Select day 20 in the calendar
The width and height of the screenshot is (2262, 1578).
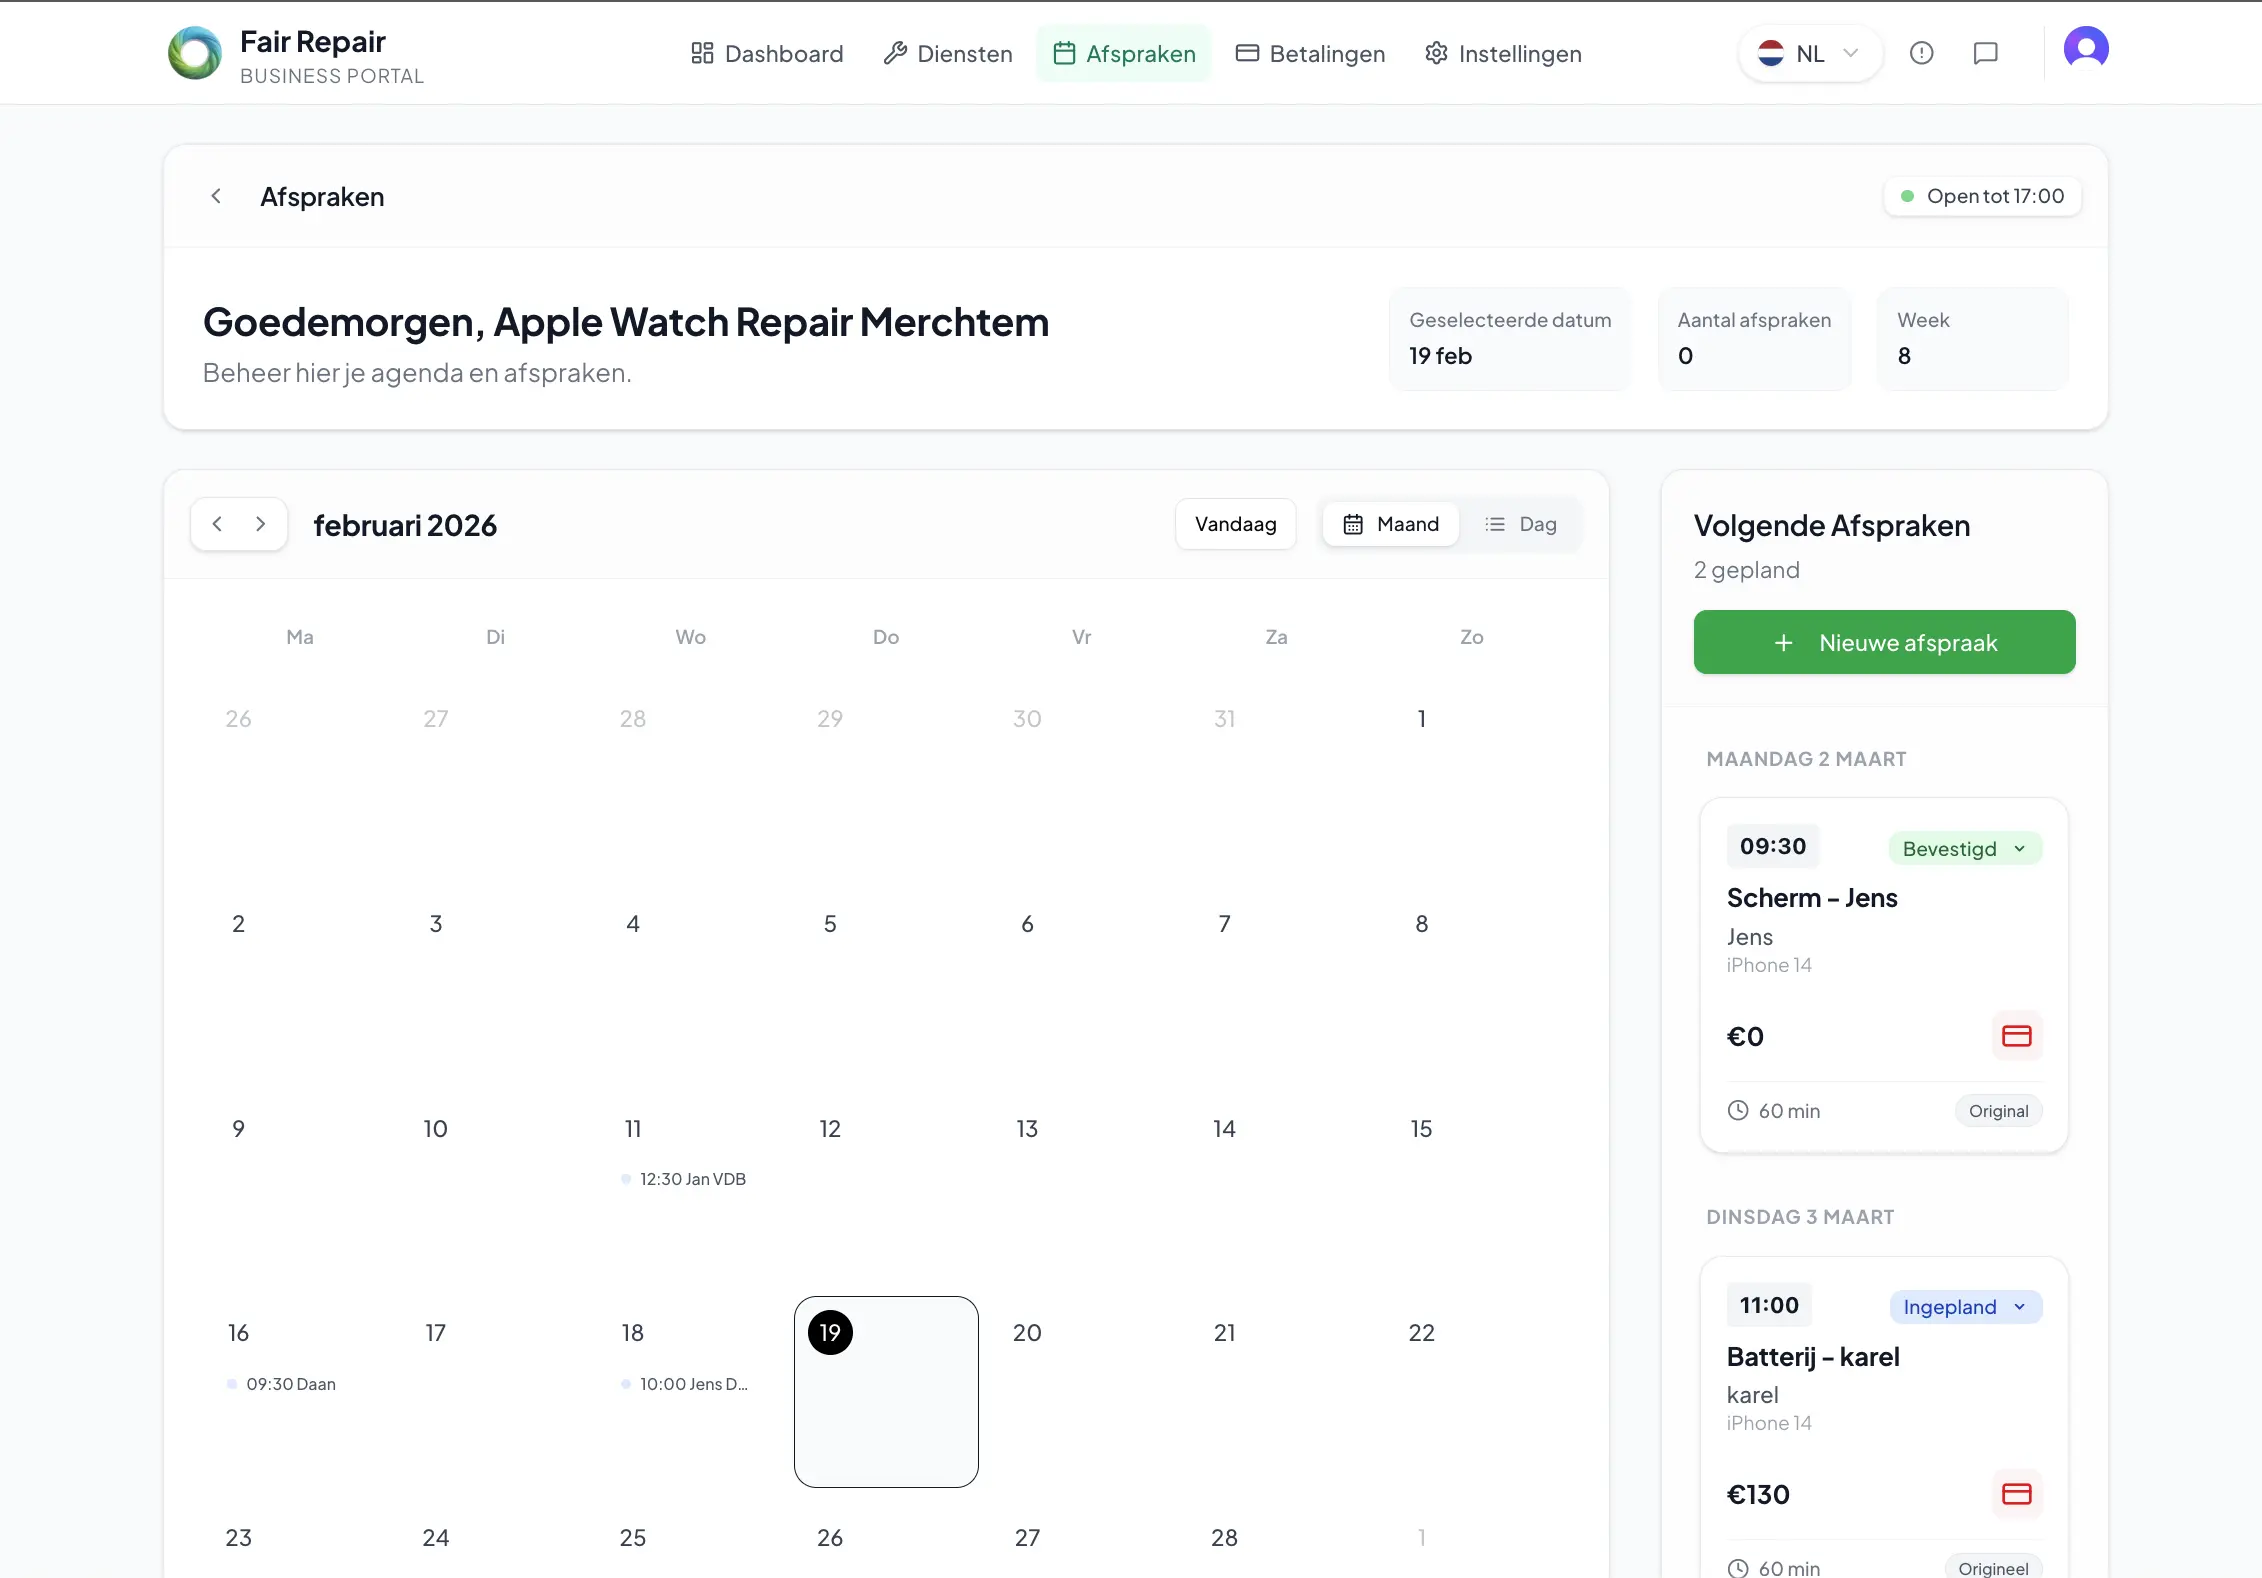tap(1027, 1333)
